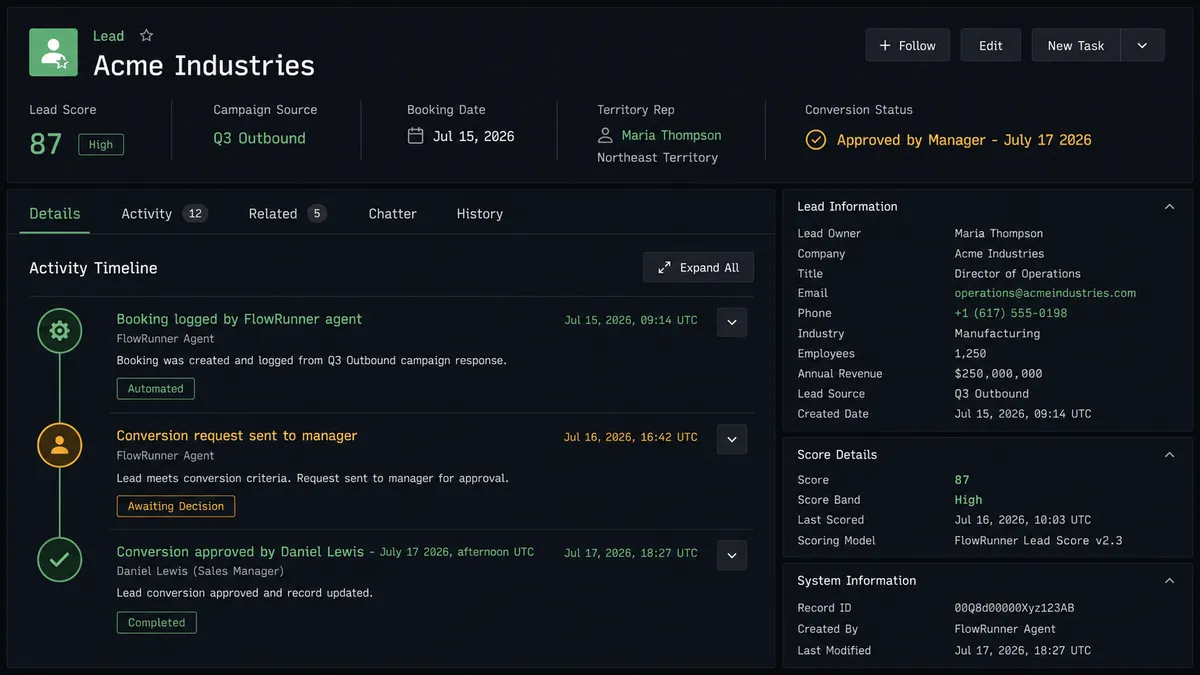1200x675 pixels.
Task: Click the timestamp Jul 16, 2026, 16:42 UTC
Action: coord(631,437)
